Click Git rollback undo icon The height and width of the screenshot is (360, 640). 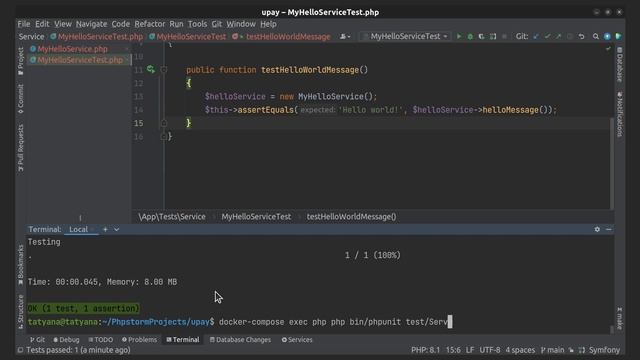coord(581,36)
